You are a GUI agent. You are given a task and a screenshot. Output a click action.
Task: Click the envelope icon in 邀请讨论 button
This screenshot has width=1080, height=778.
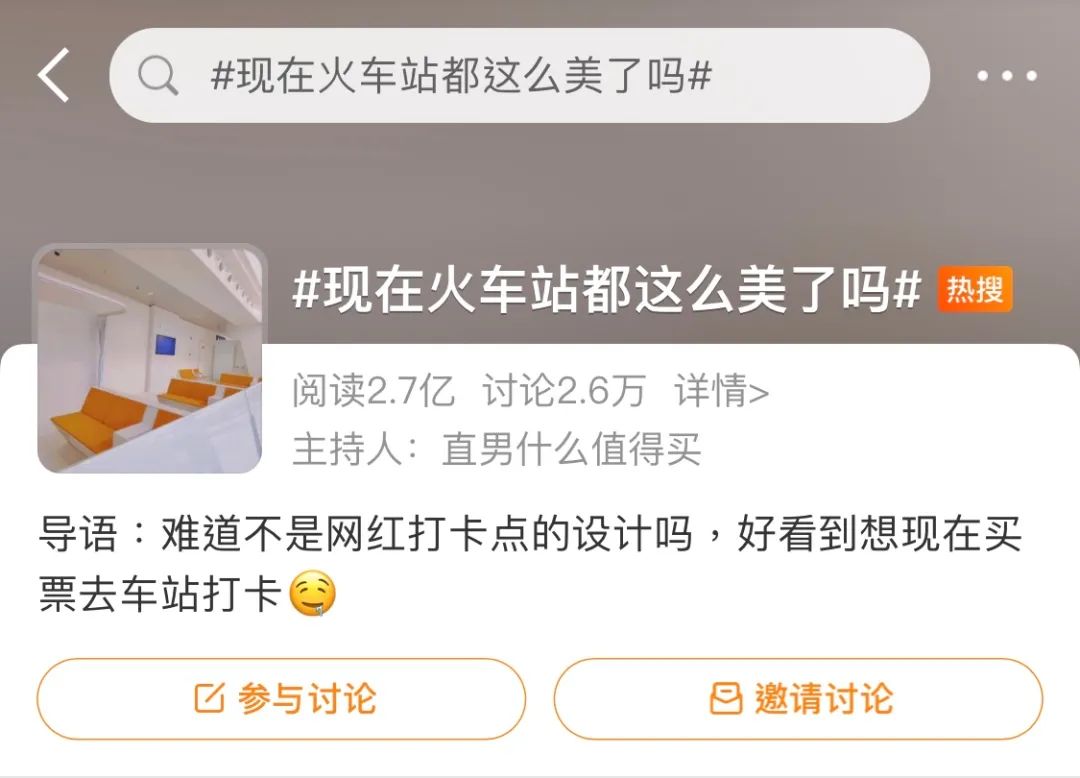(x=726, y=698)
